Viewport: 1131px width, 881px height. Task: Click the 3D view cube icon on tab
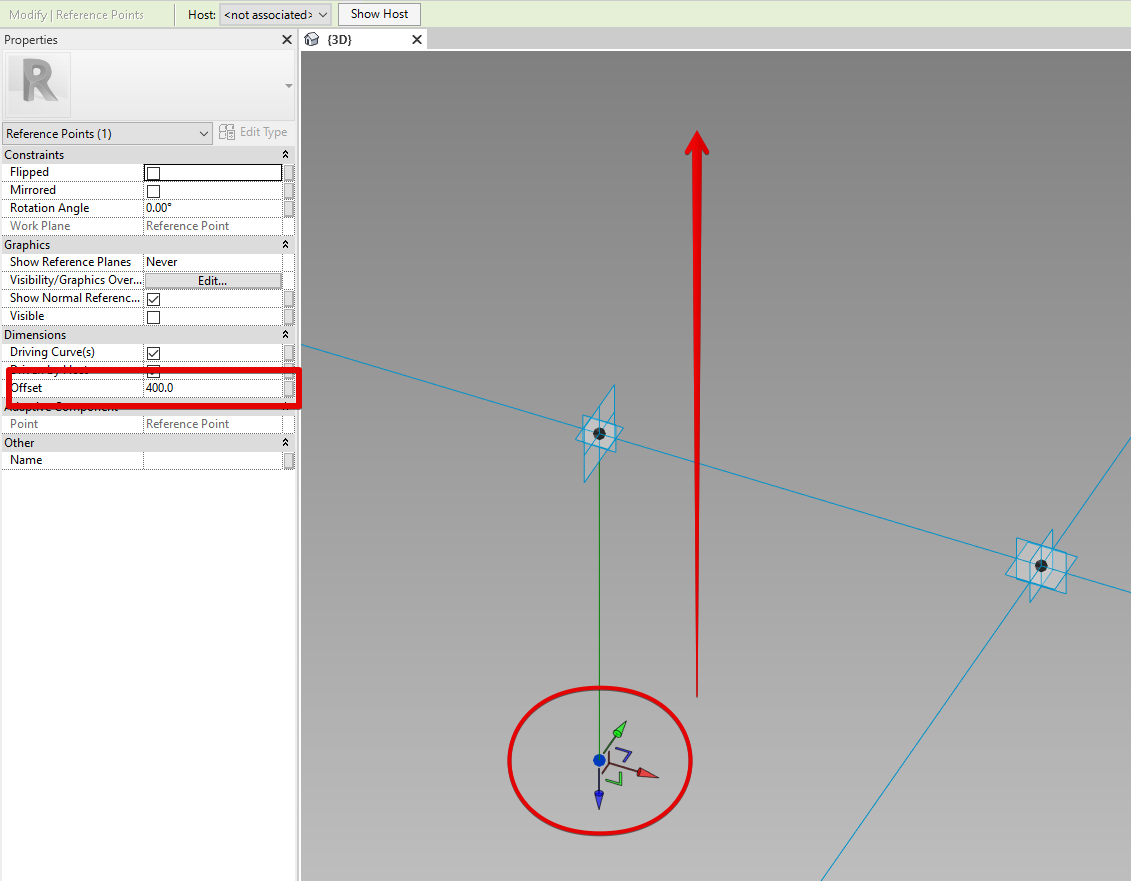pyautogui.click(x=312, y=39)
